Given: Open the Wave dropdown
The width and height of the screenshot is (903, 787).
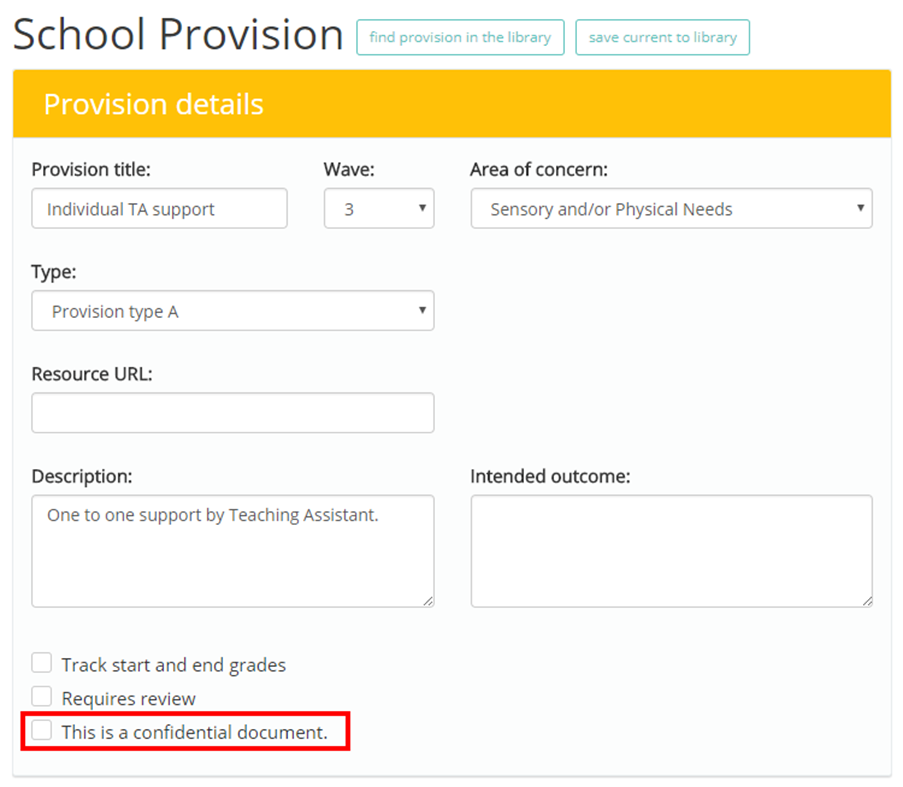Looking at the screenshot, I should point(378,208).
